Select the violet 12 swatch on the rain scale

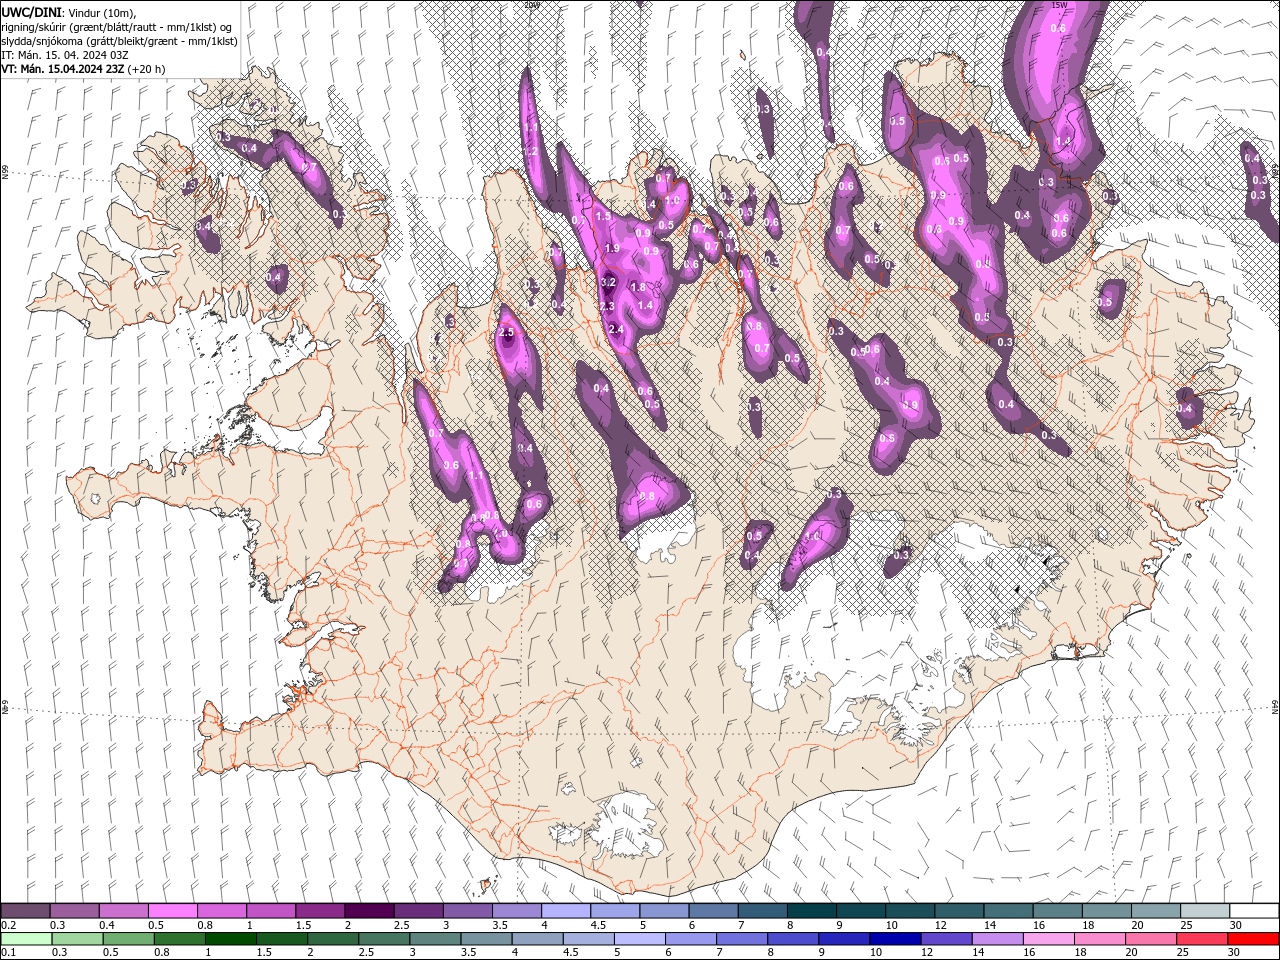click(x=946, y=939)
